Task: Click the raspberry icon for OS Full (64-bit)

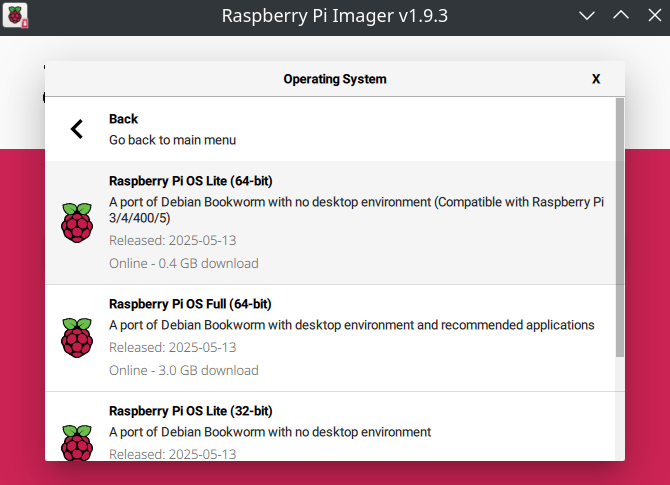Action: tap(77, 338)
